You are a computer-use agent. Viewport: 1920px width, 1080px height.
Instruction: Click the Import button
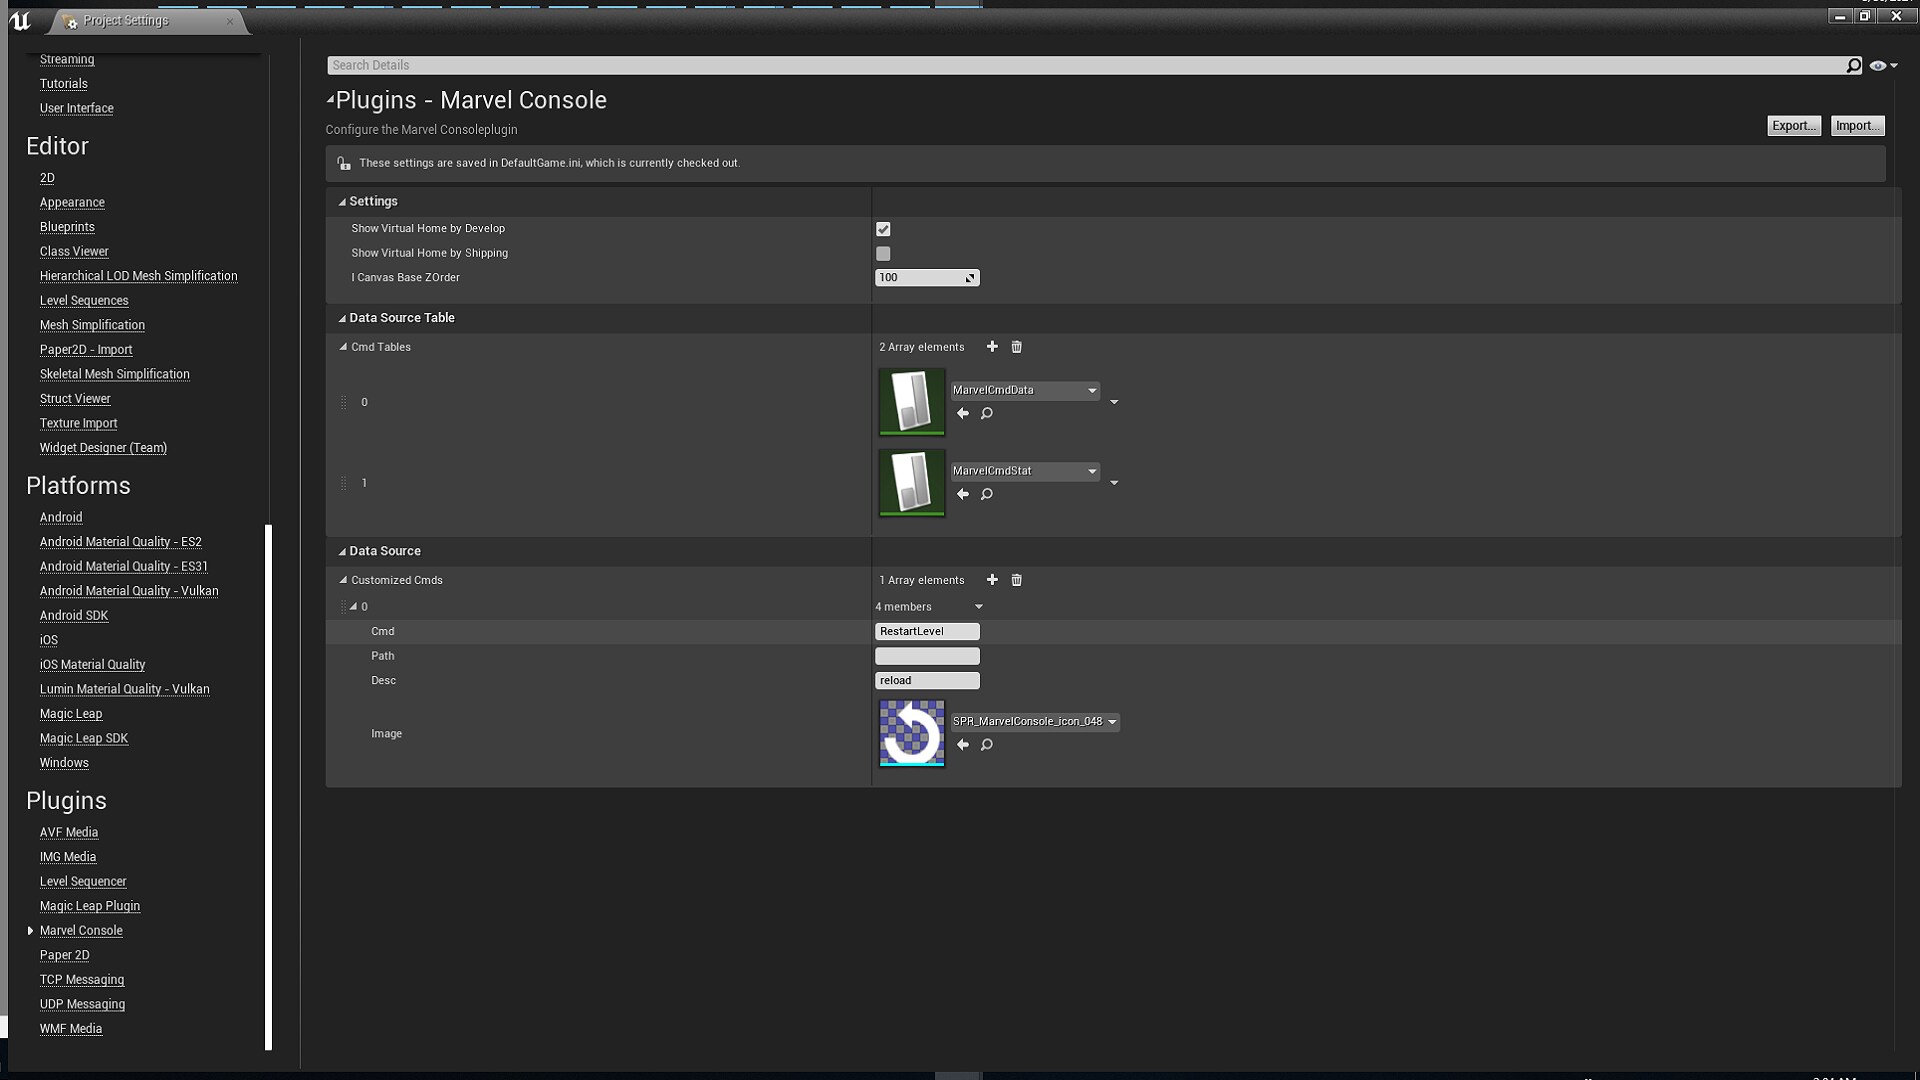click(1856, 125)
